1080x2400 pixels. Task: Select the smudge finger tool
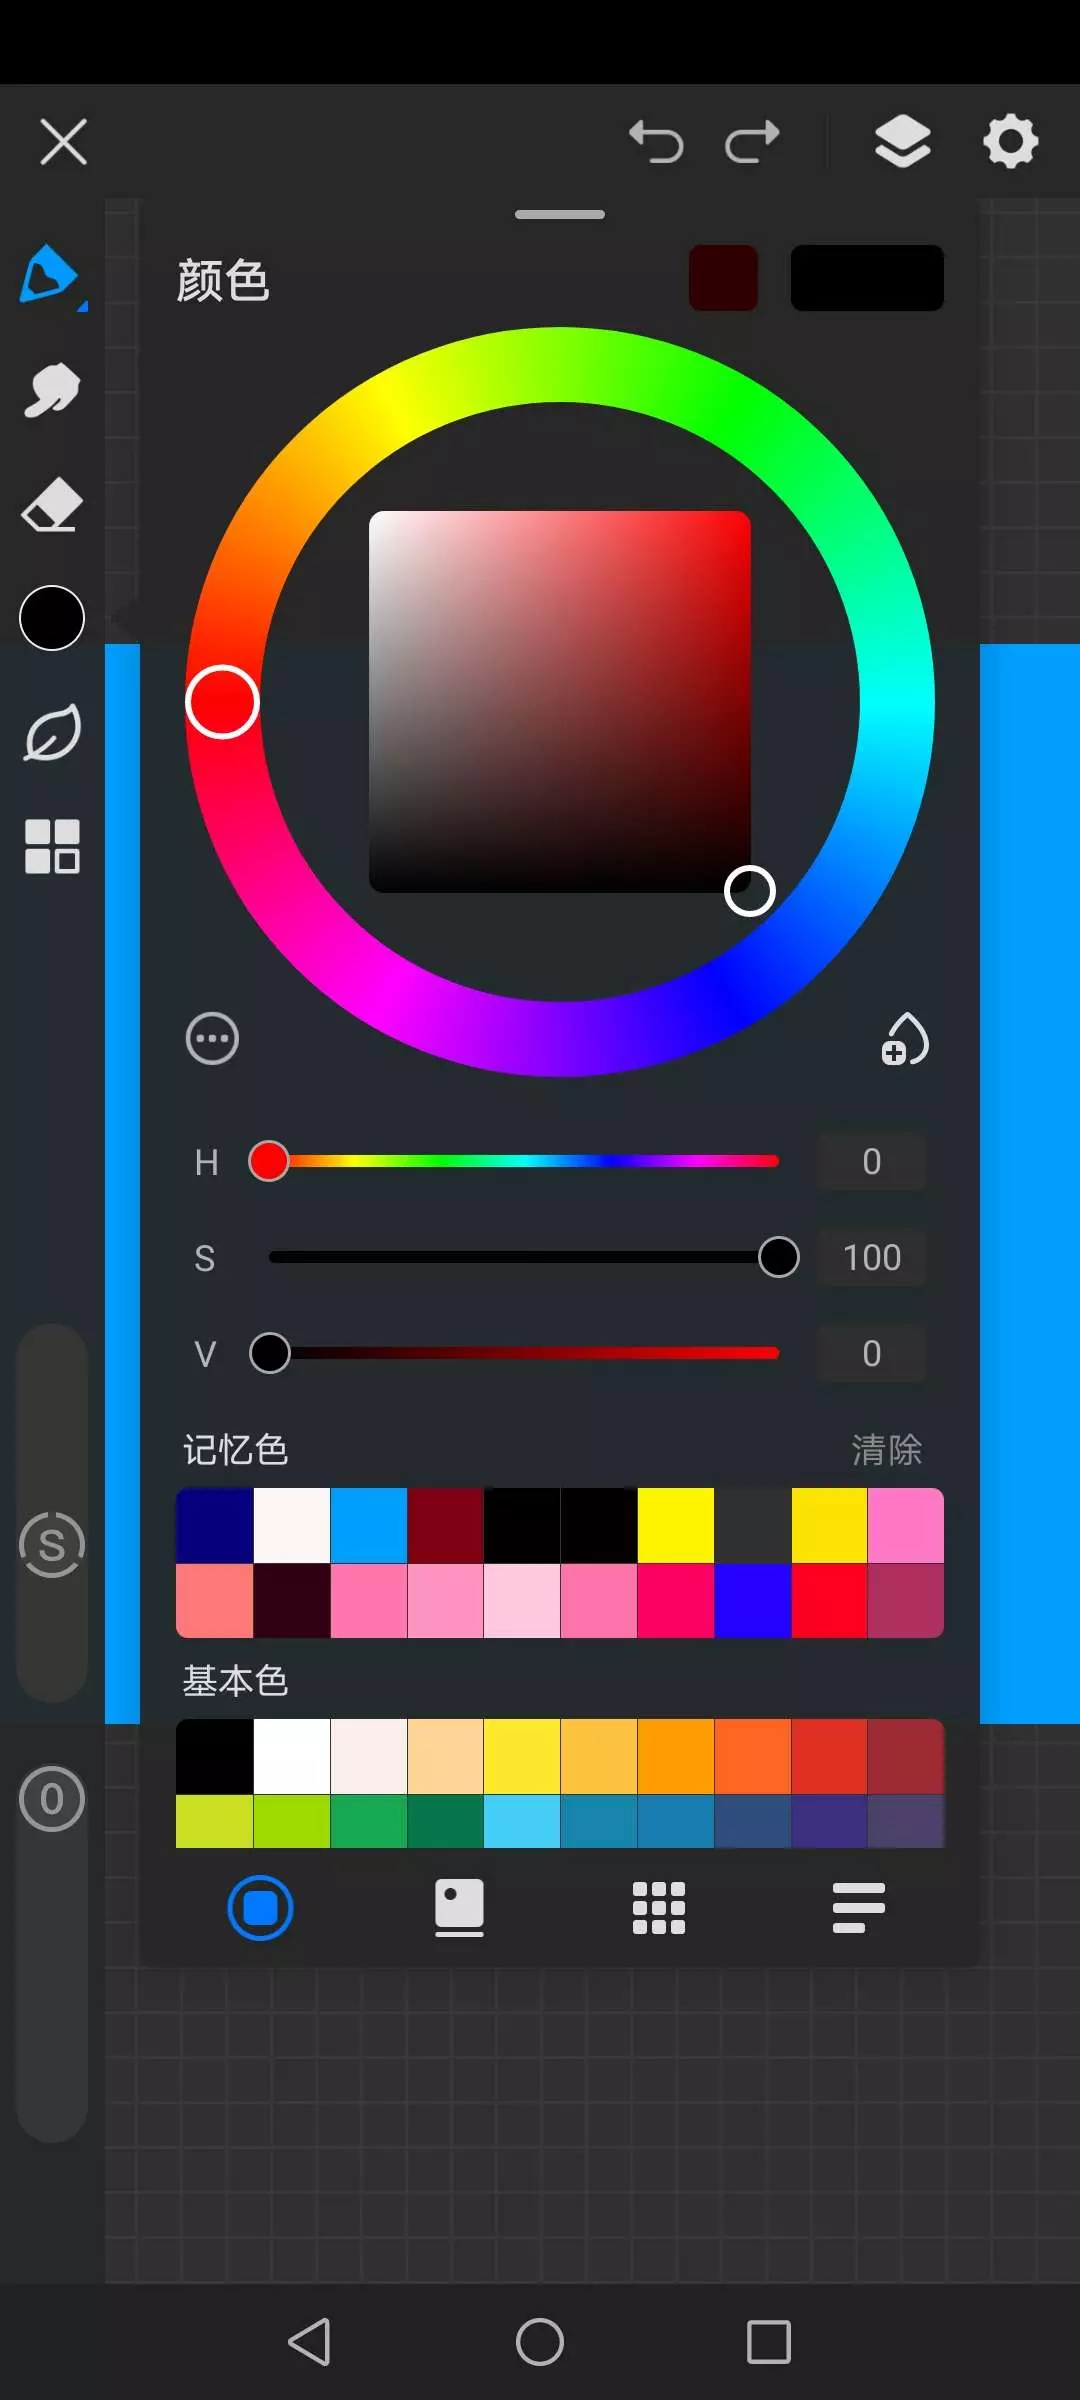(x=51, y=390)
